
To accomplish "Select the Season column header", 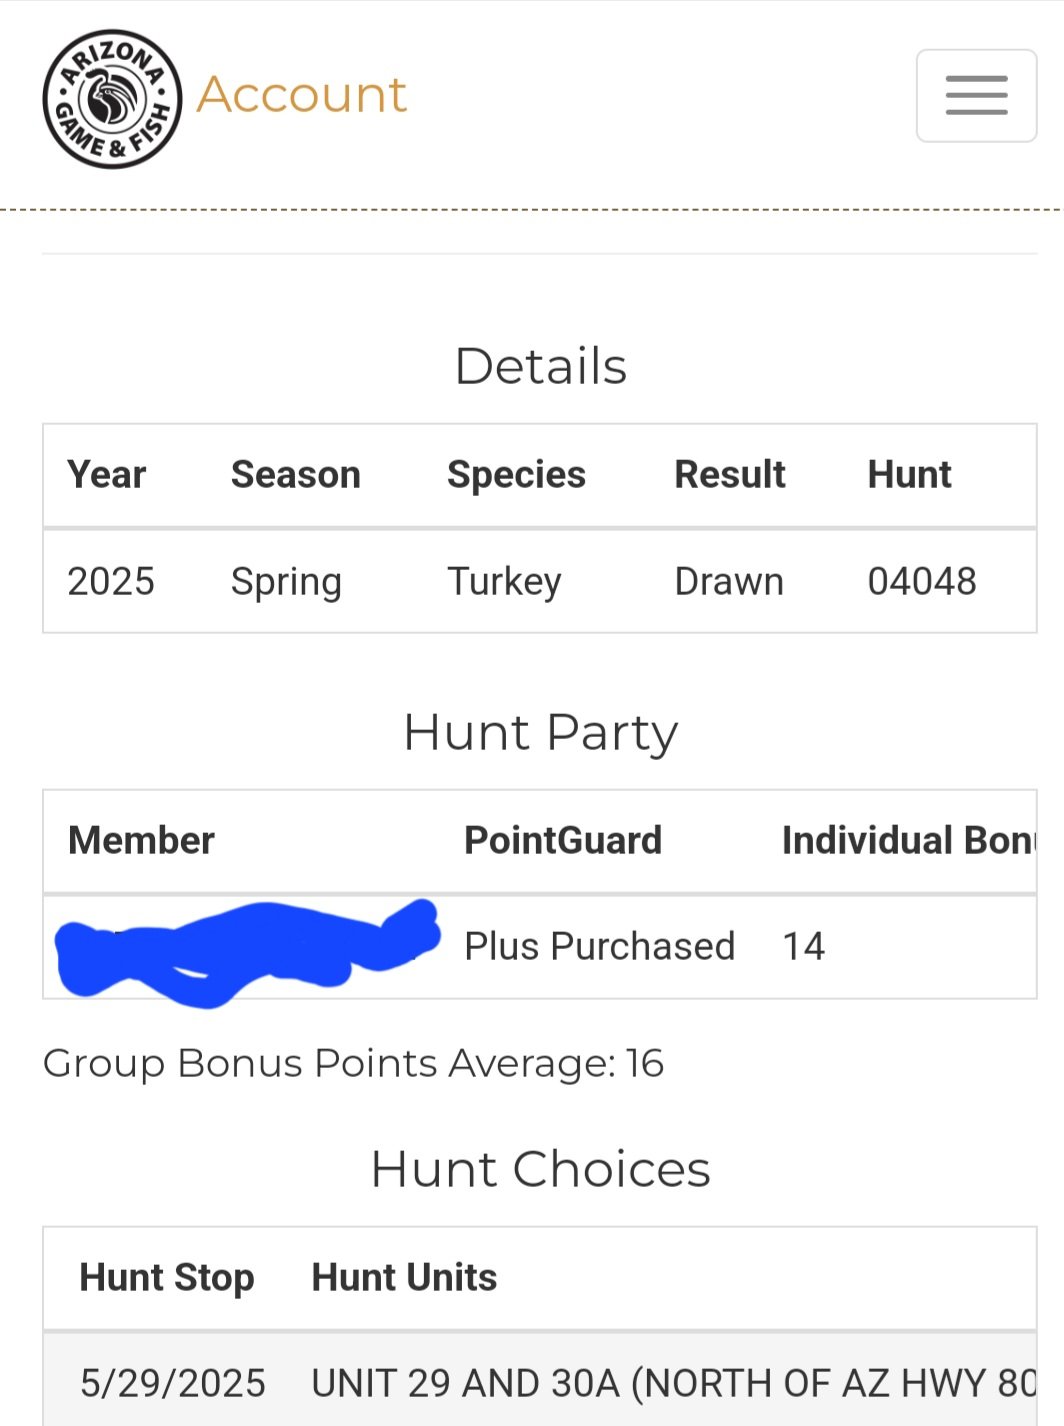I will 296,475.
